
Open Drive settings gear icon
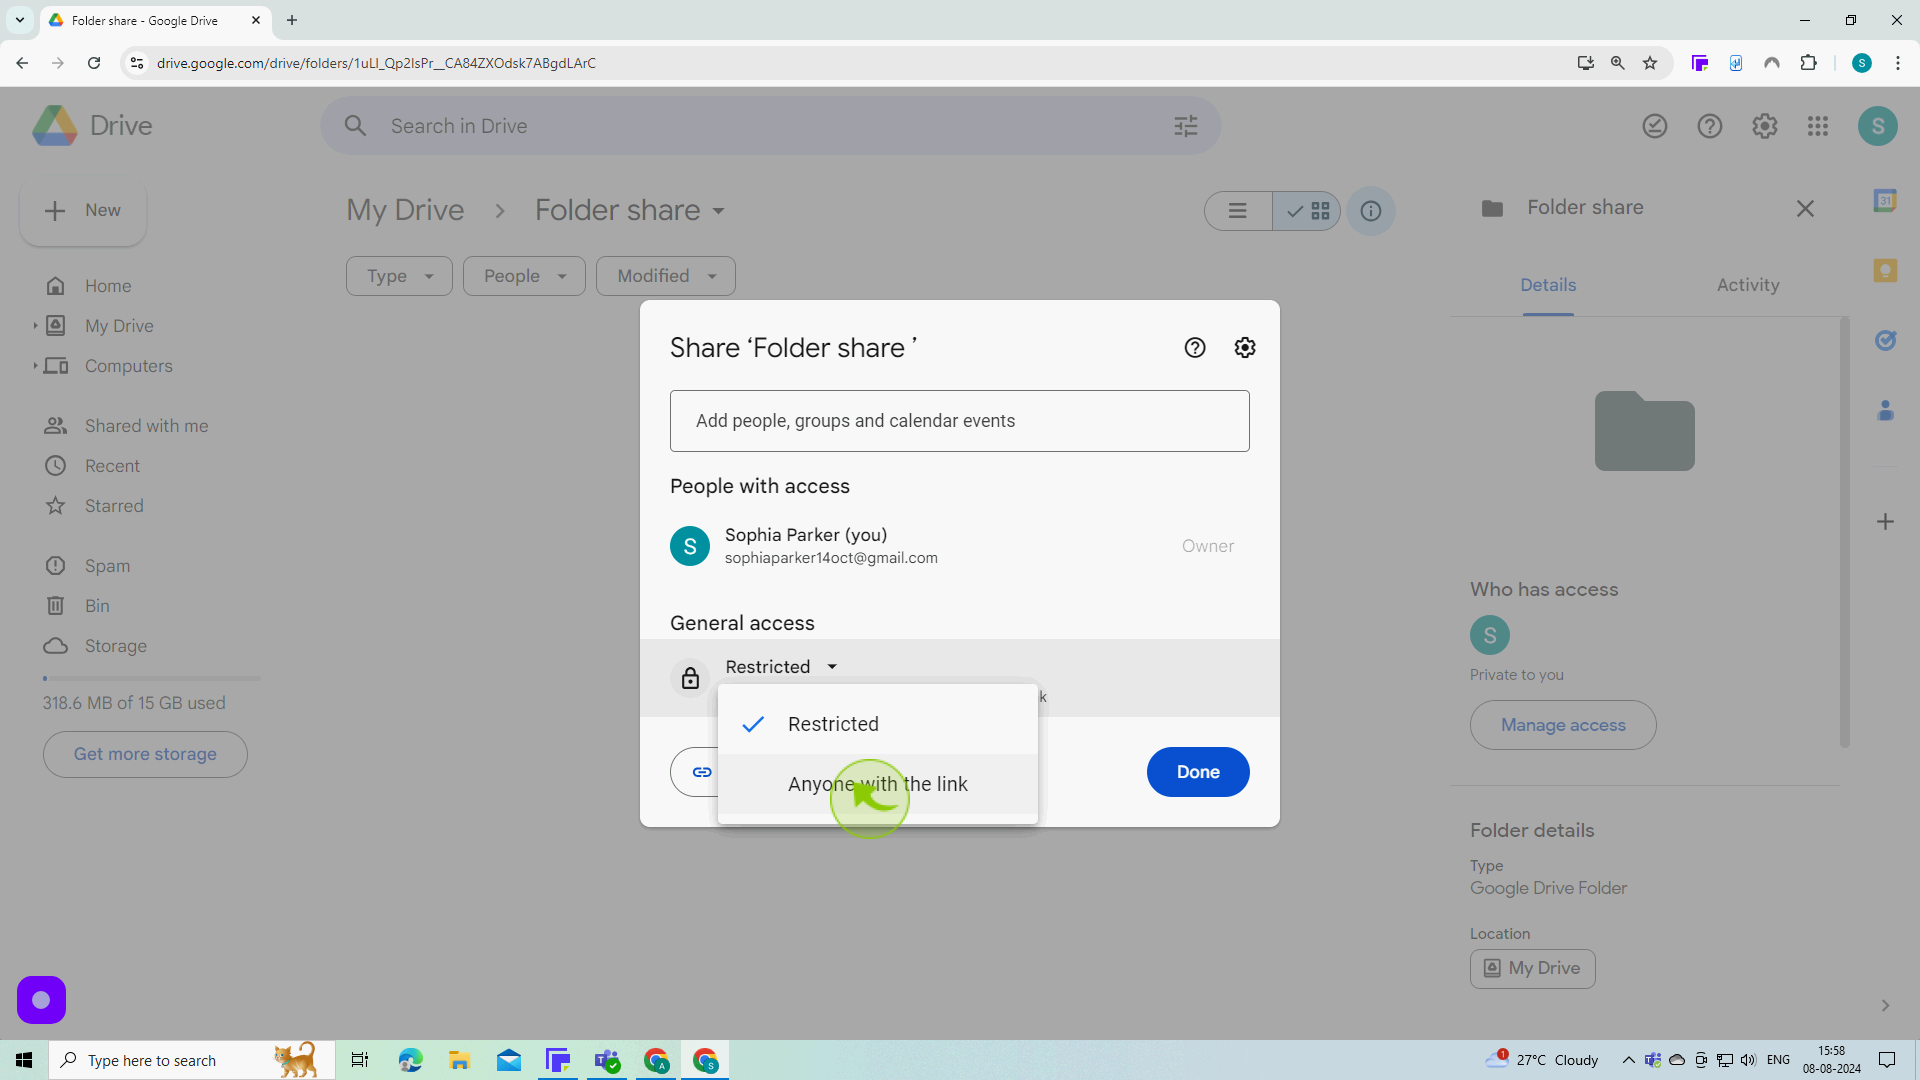click(1765, 126)
